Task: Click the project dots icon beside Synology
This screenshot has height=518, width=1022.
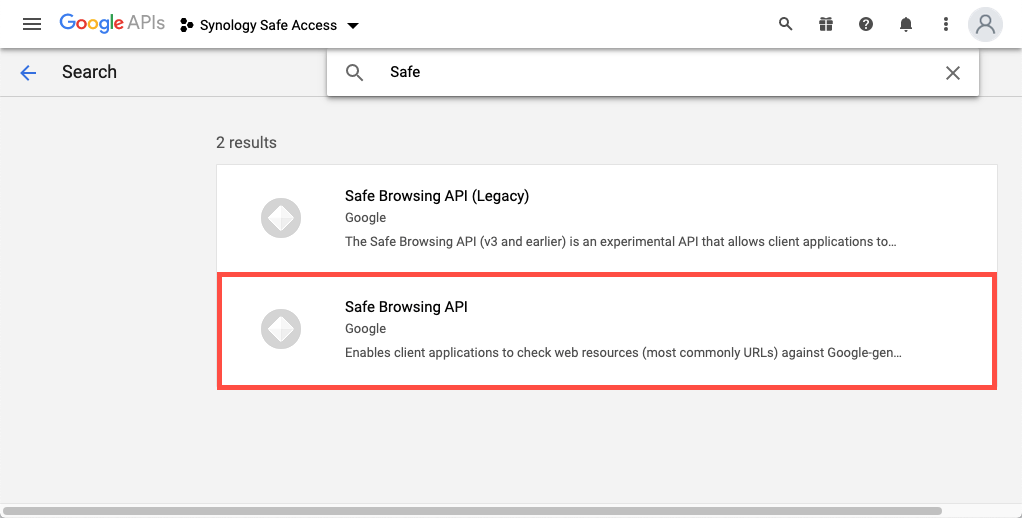Action: [186, 25]
